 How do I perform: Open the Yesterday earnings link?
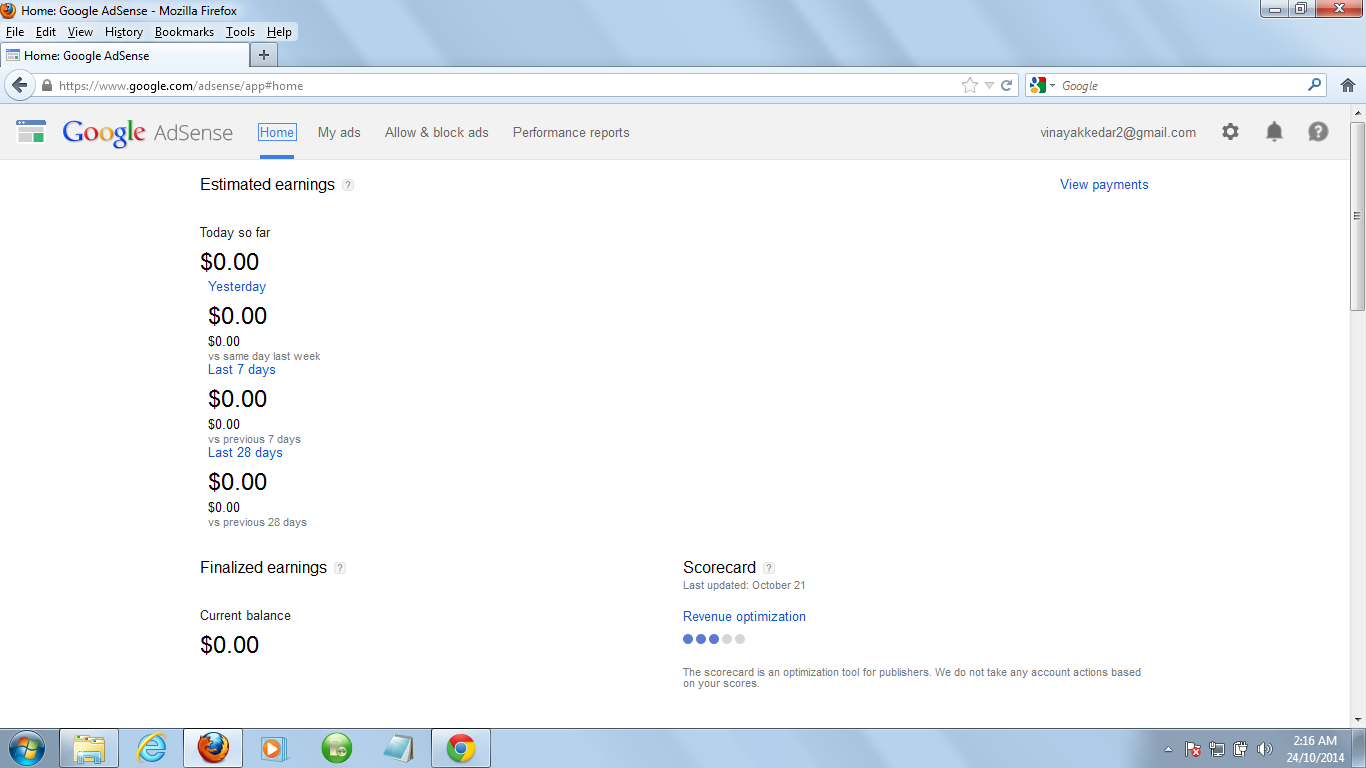point(237,287)
